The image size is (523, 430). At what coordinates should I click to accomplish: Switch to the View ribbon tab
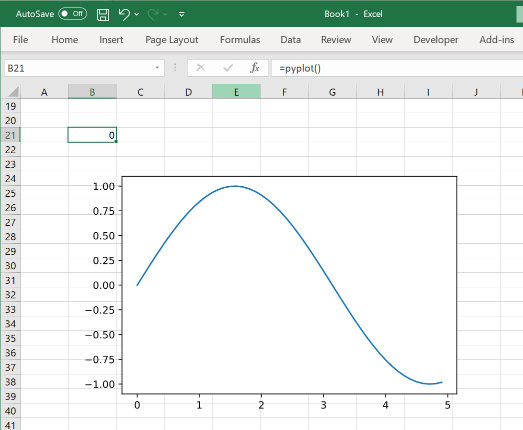tap(382, 40)
